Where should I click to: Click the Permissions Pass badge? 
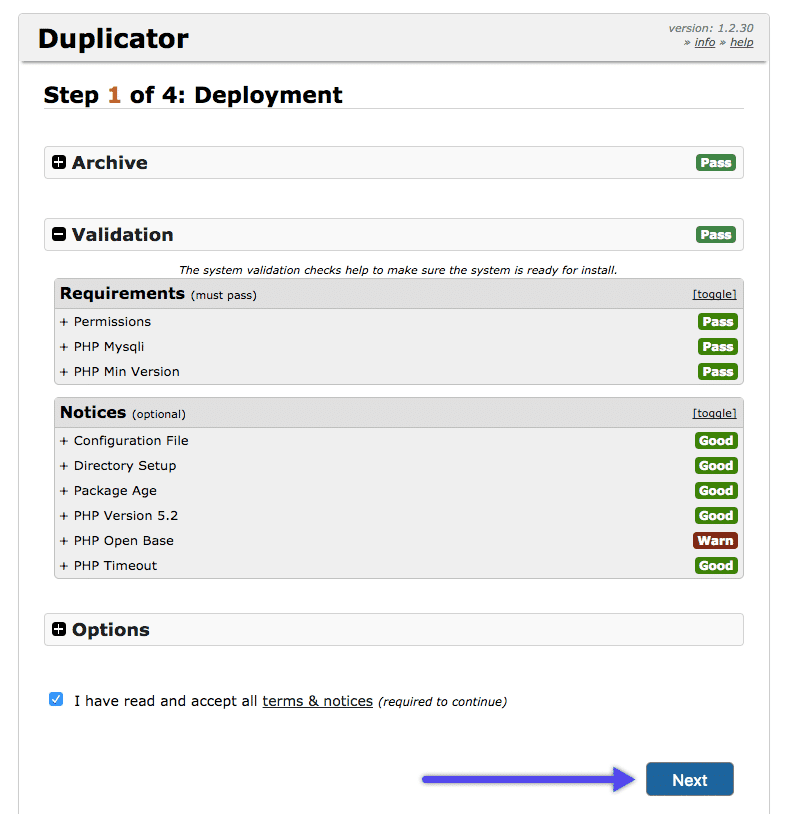[x=717, y=322]
